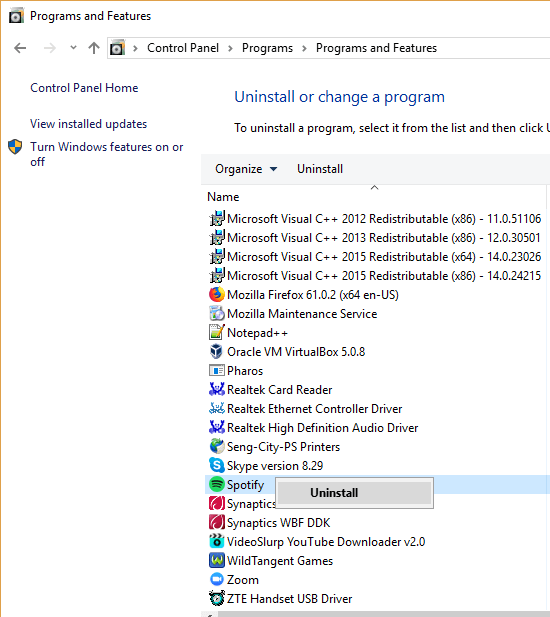Go back with the left arrow button
This screenshot has height=617, width=550.
(x=20, y=48)
